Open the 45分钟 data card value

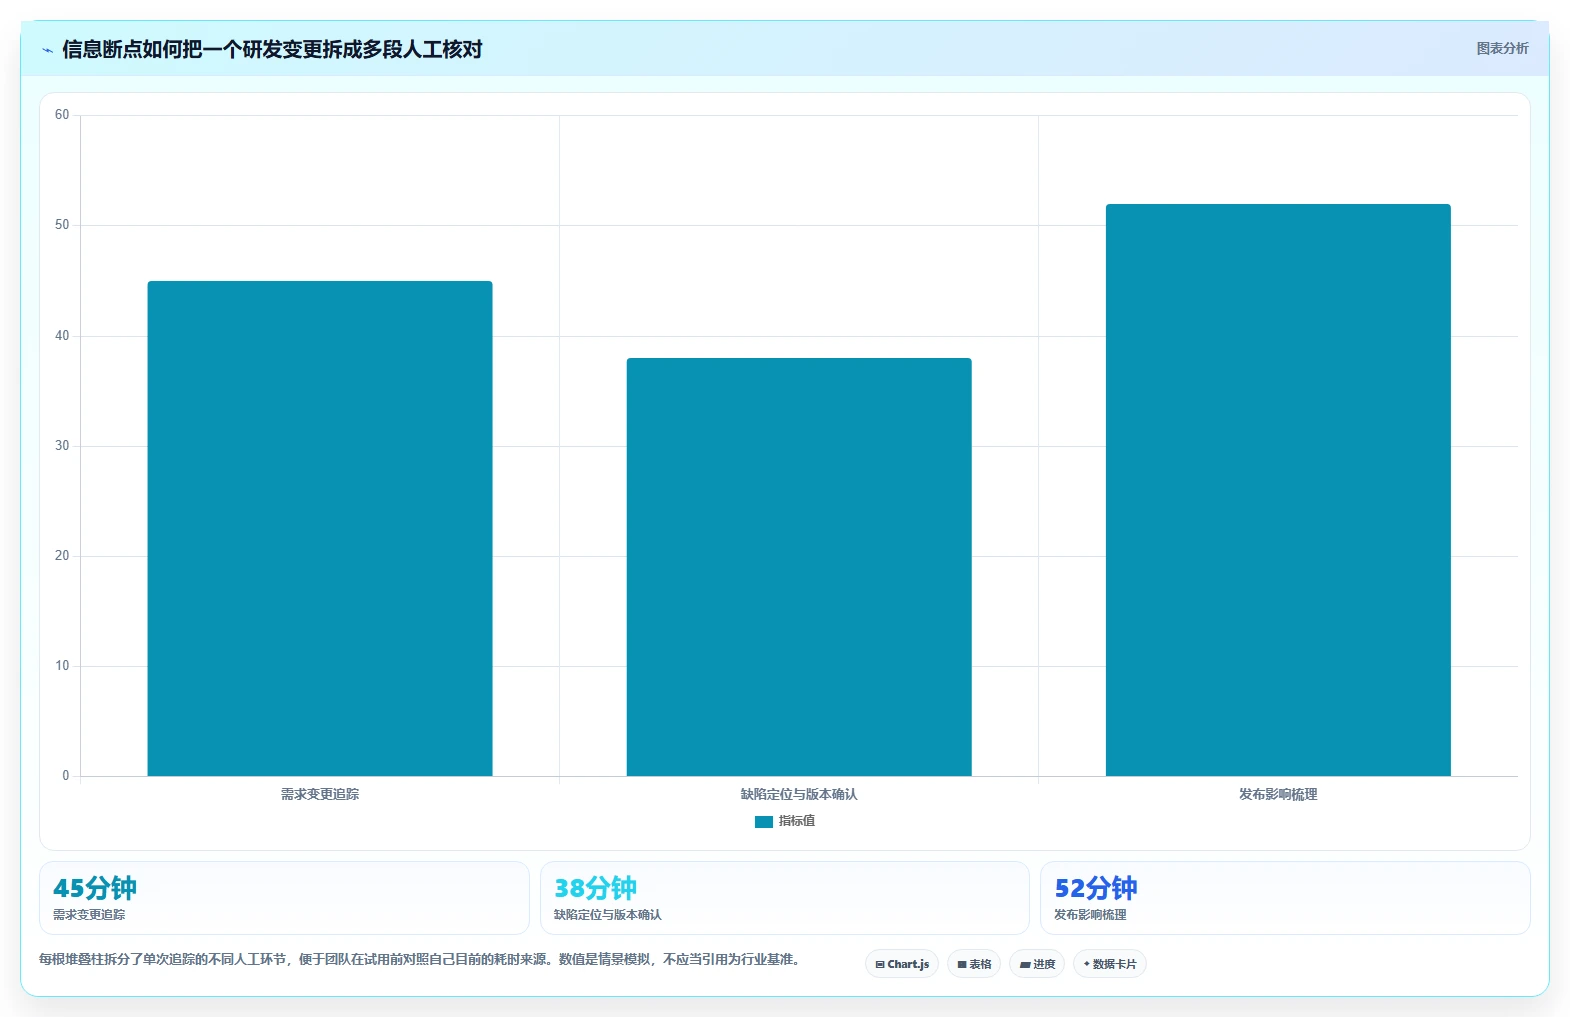click(x=95, y=888)
